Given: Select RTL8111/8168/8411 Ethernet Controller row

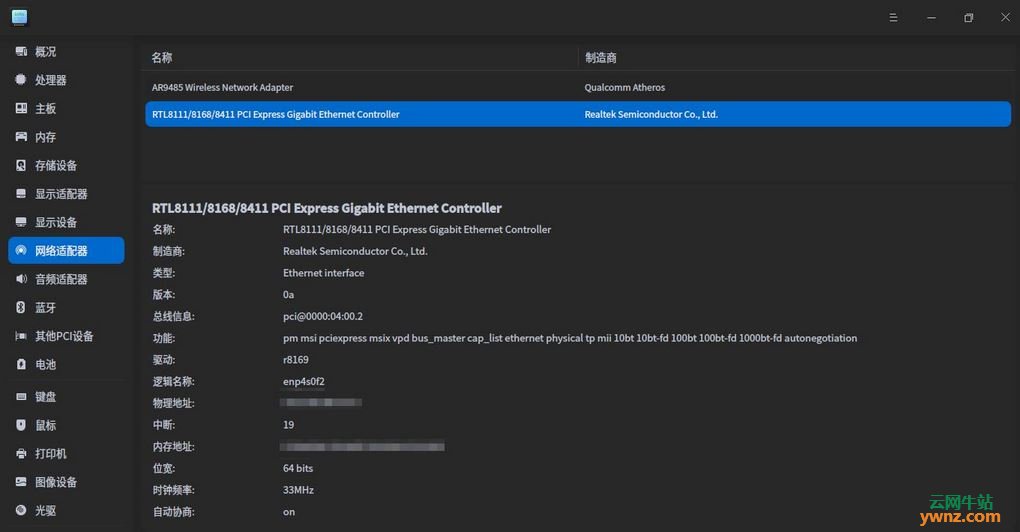Looking at the screenshot, I should click(578, 114).
